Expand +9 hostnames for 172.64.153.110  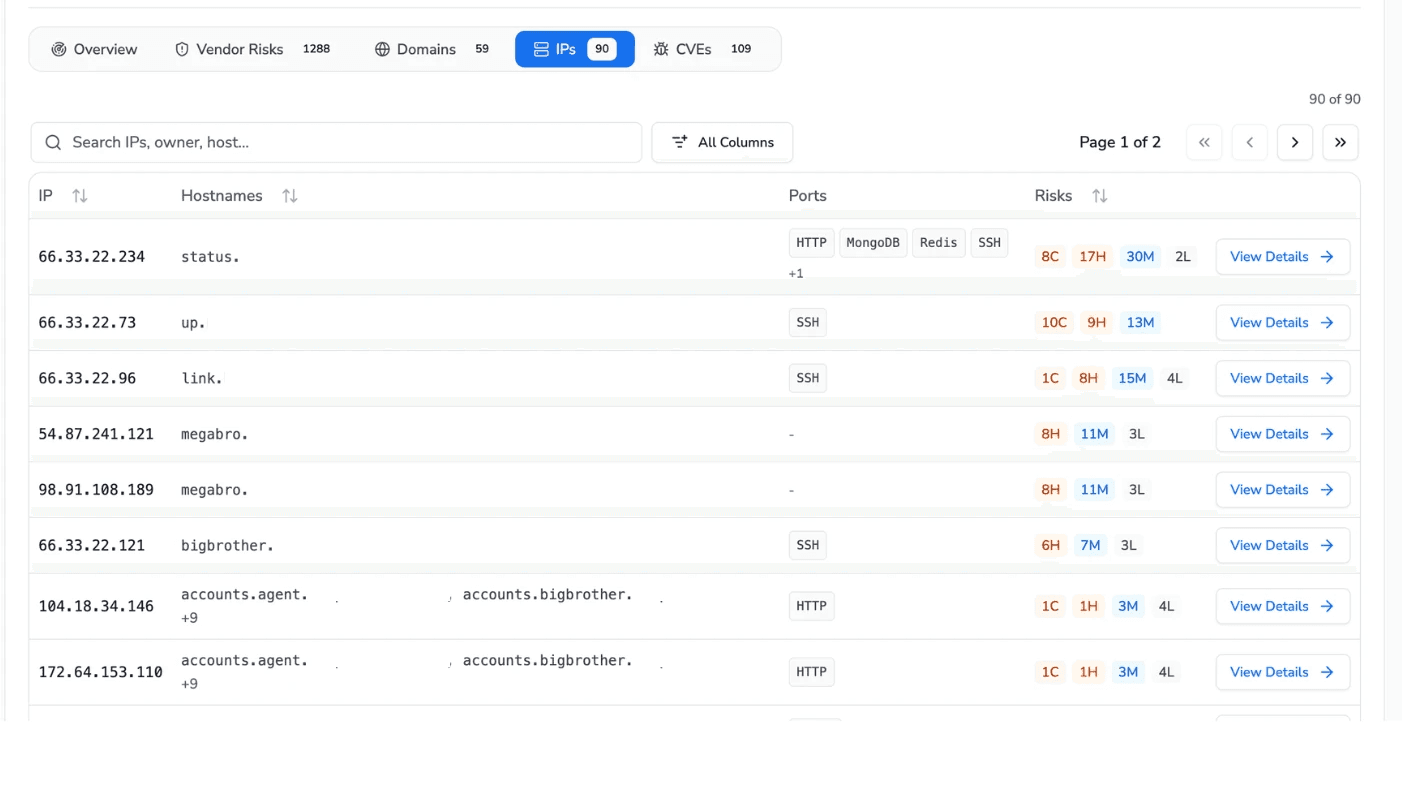pyautogui.click(x=189, y=684)
